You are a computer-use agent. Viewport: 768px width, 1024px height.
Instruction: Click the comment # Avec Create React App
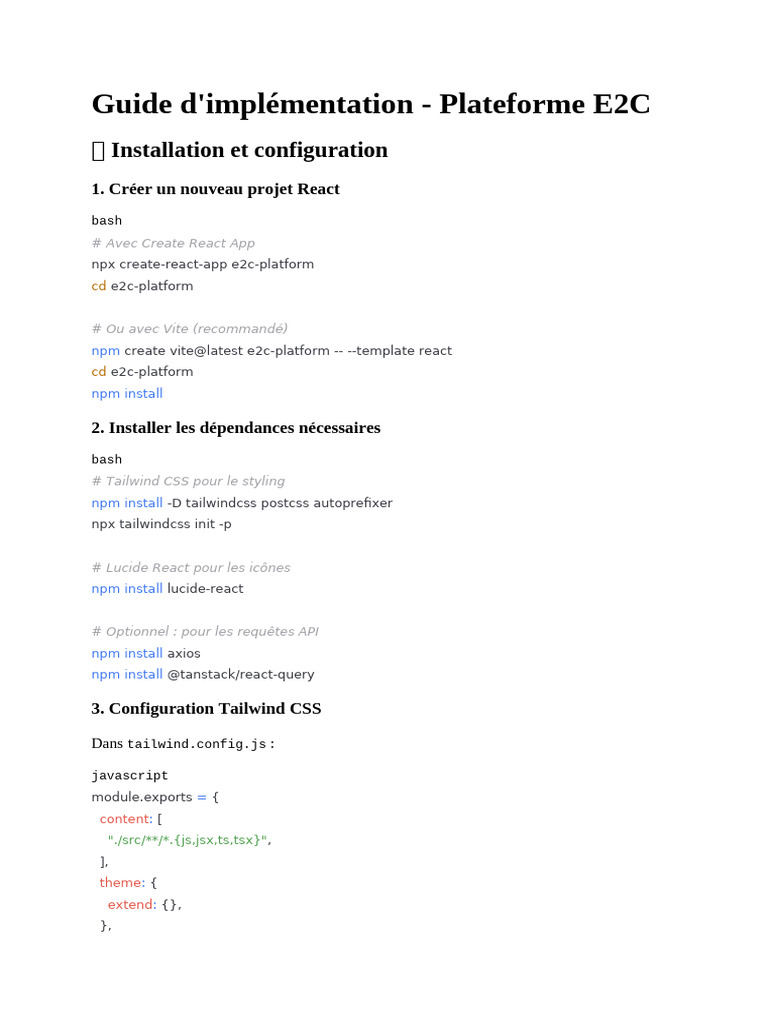point(173,243)
